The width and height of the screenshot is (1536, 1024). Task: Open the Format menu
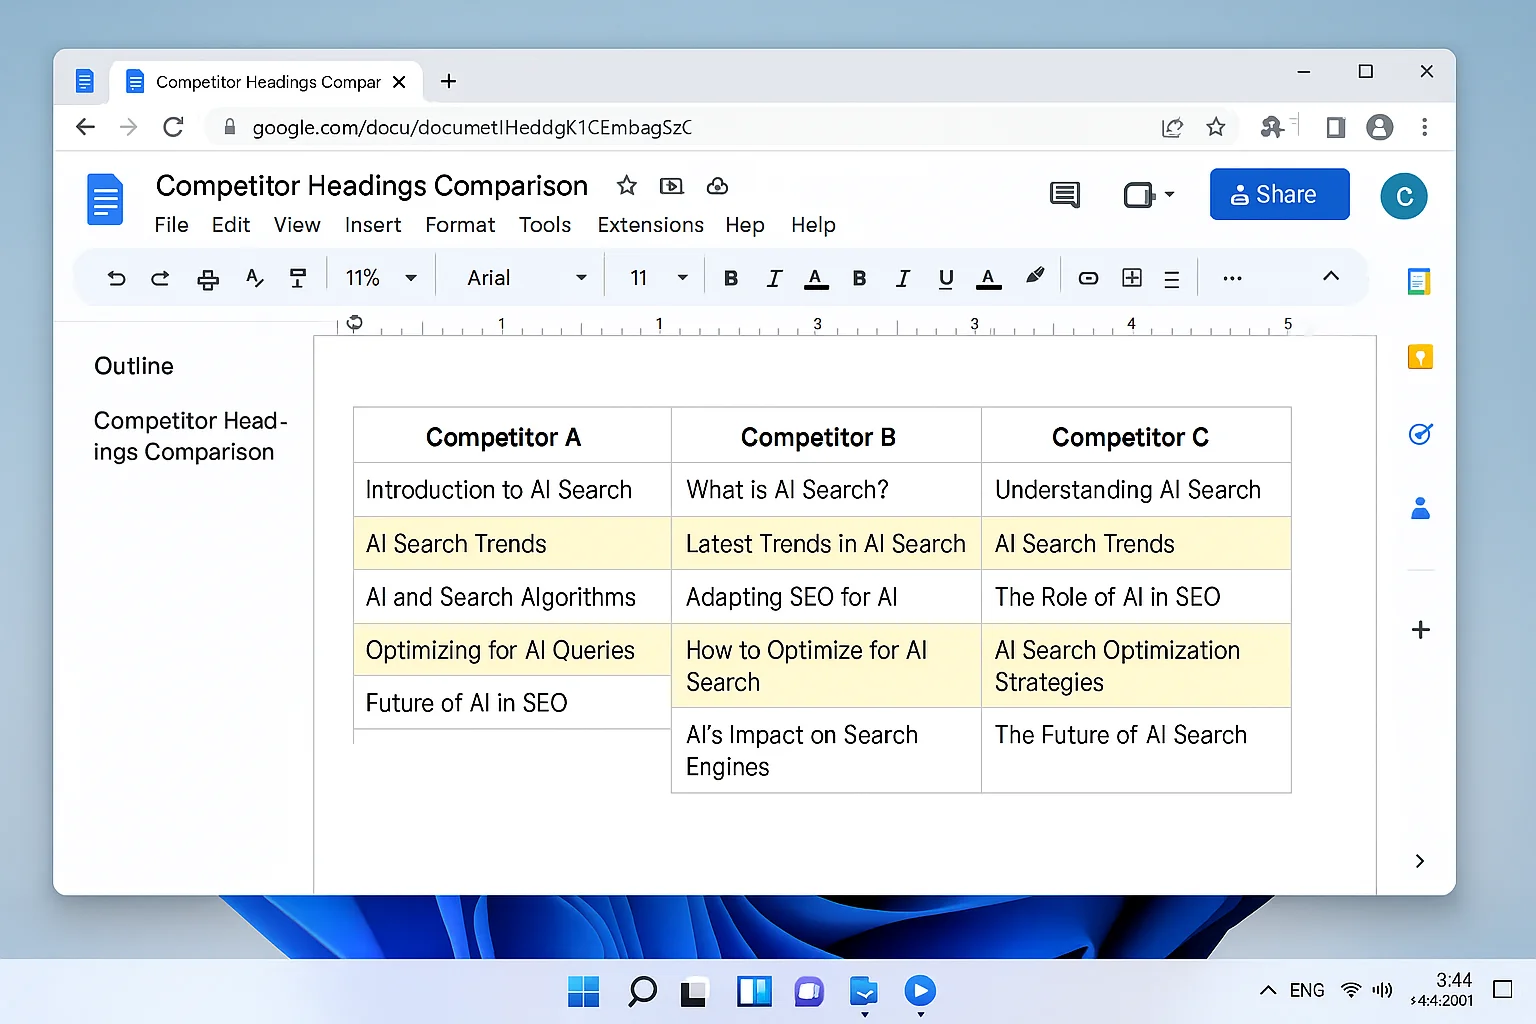tap(460, 224)
